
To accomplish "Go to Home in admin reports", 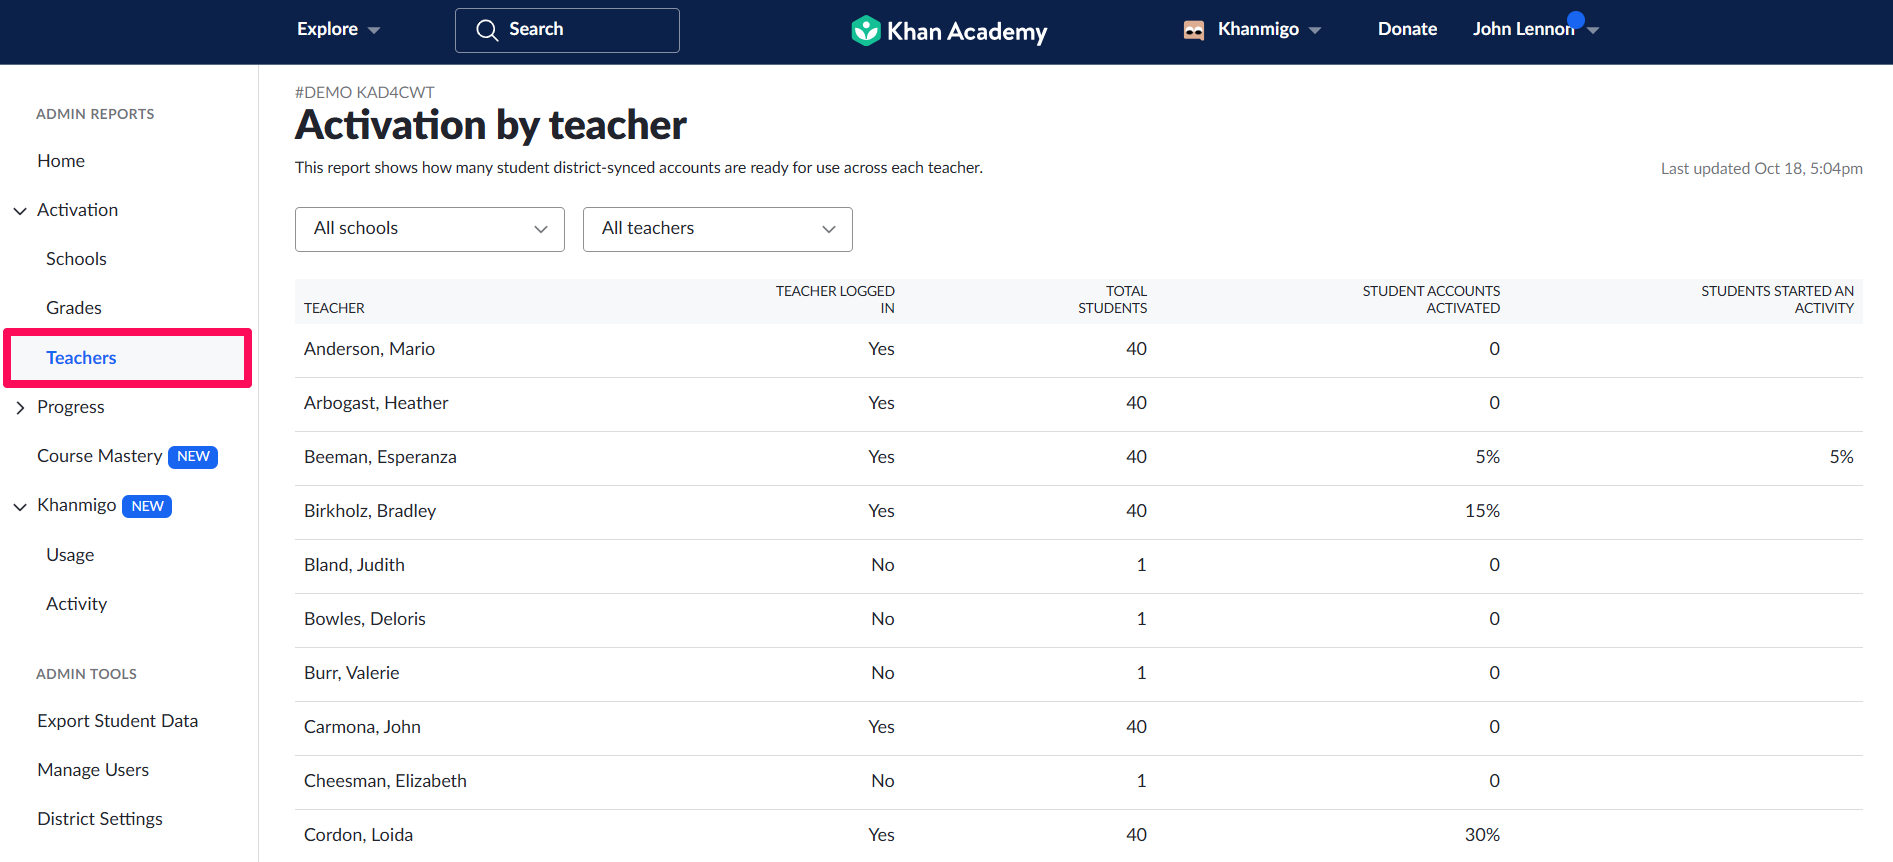I will (61, 161).
